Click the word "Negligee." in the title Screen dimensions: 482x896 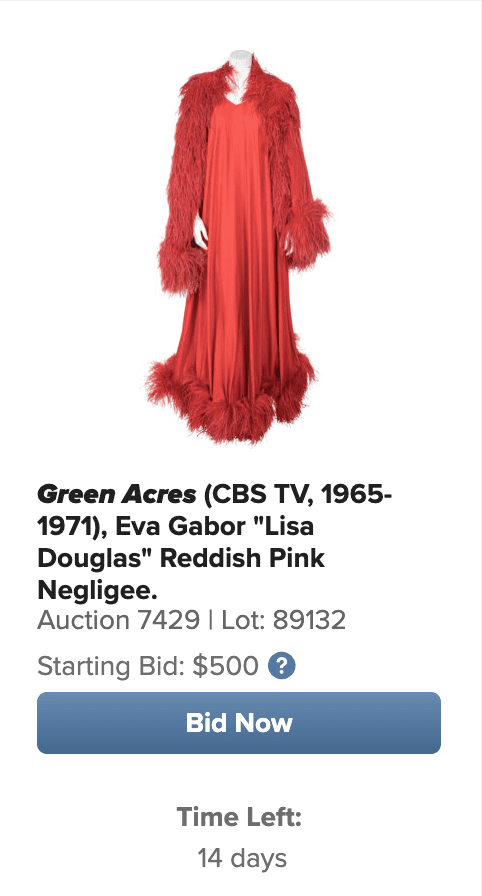[x=97, y=590]
